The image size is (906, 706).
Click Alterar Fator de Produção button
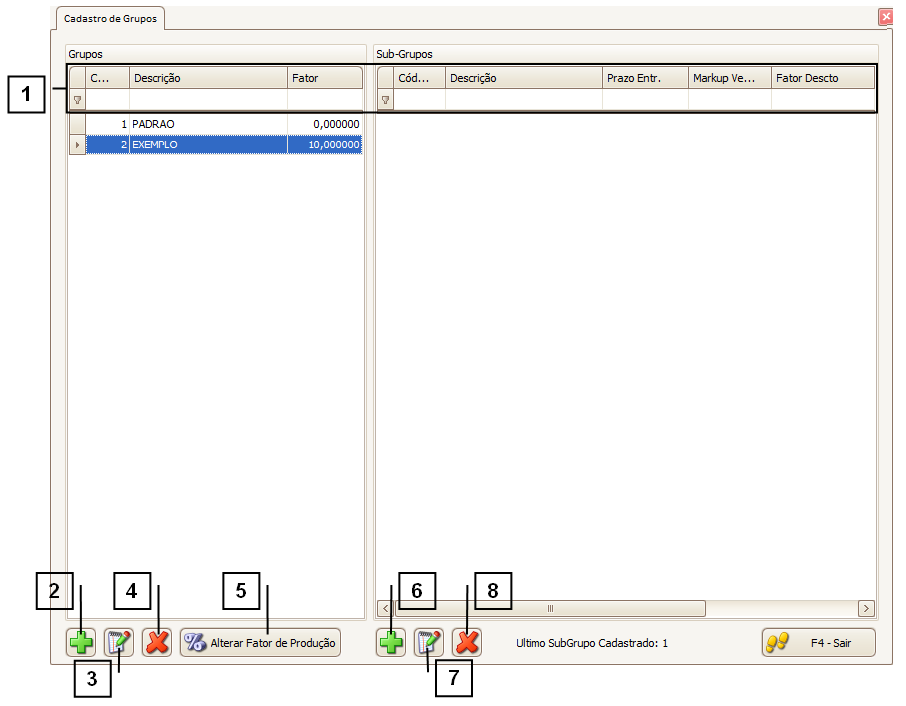(x=260, y=643)
